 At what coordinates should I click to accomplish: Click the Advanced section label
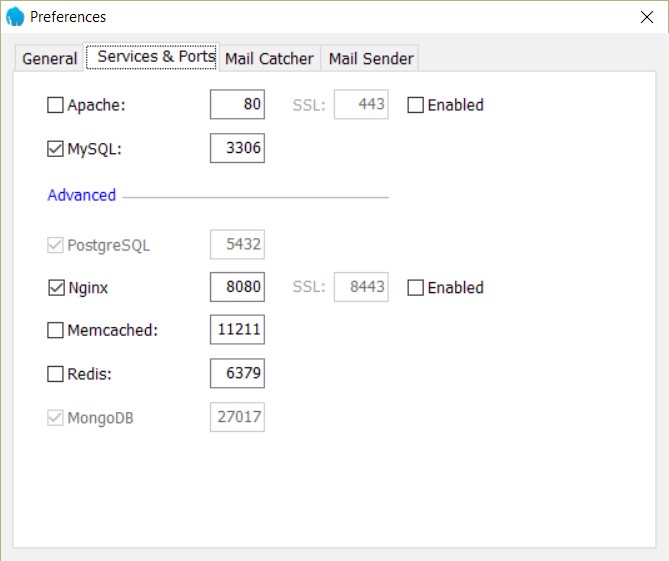tap(82, 195)
